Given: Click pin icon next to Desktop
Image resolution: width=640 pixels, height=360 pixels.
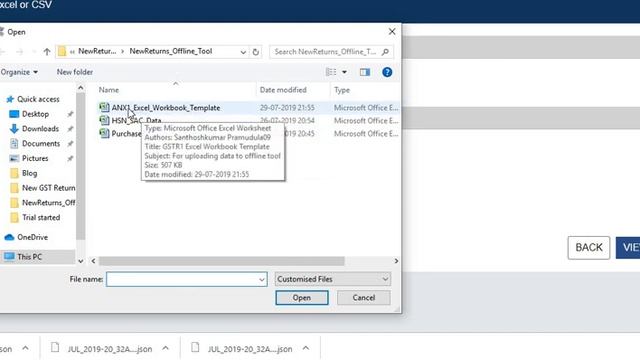Looking at the screenshot, I should pyautogui.click(x=70, y=114).
